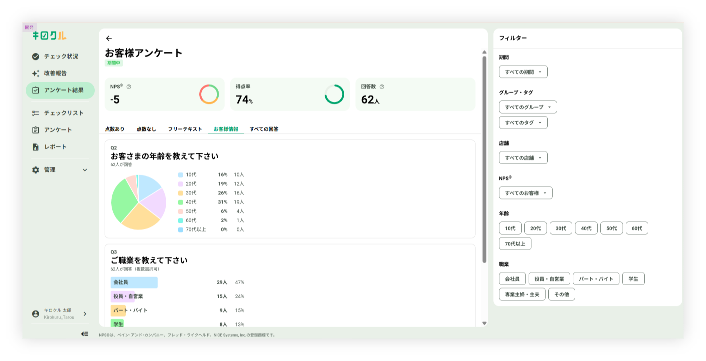Toggle the 50代 age filter chip
The width and height of the screenshot is (706, 361).
pyautogui.click(x=611, y=228)
